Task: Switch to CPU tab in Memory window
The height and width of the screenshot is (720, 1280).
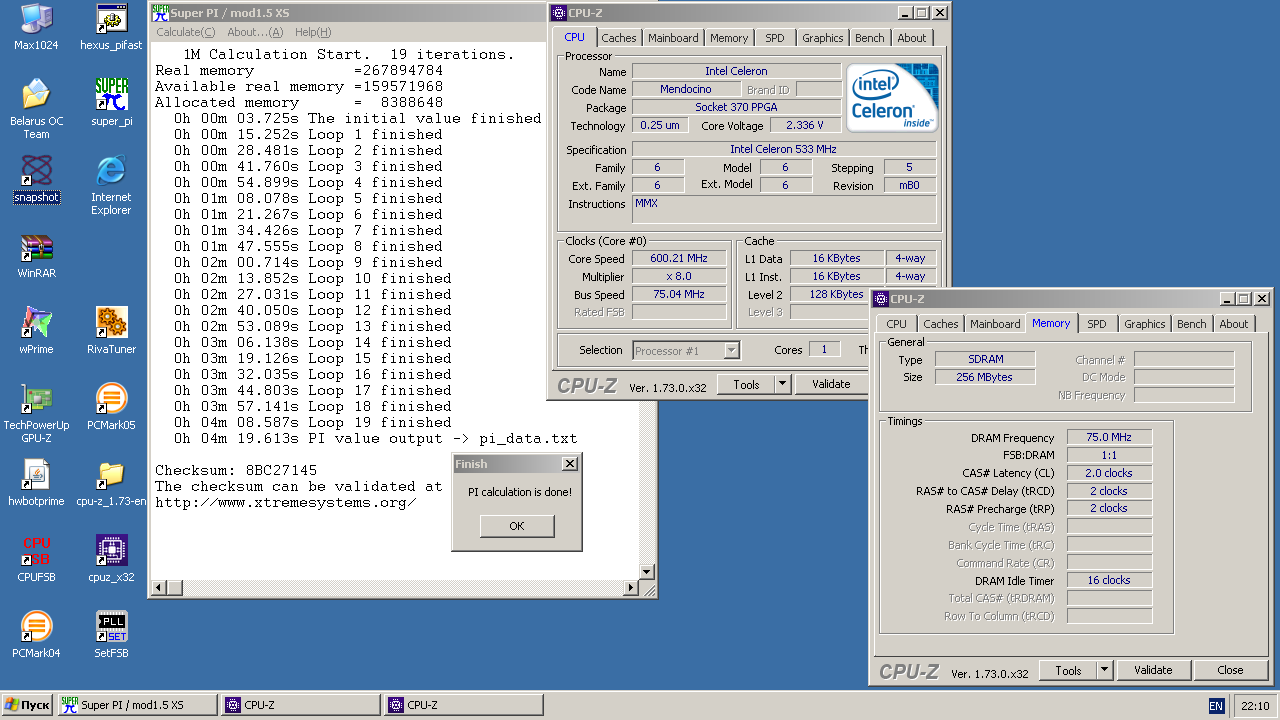Action: click(x=897, y=324)
